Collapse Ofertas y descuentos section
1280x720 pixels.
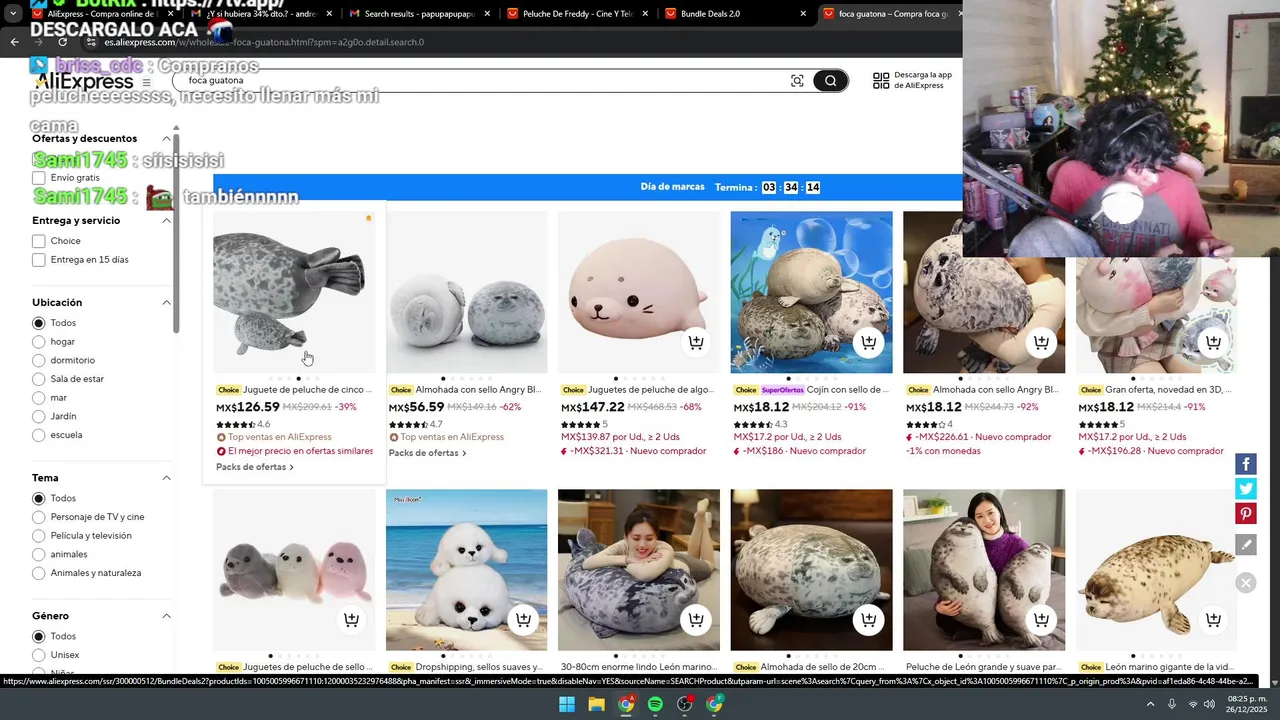click(x=166, y=139)
